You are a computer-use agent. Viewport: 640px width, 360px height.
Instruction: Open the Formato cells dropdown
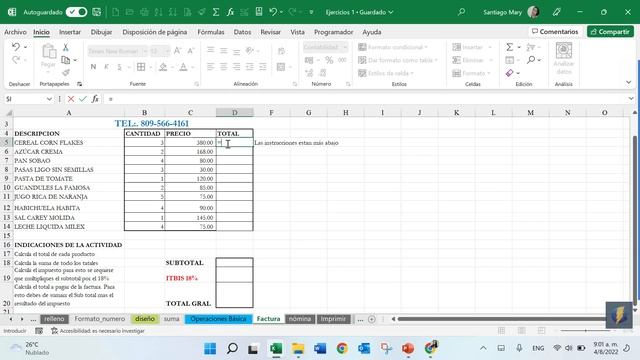click(471, 73)
